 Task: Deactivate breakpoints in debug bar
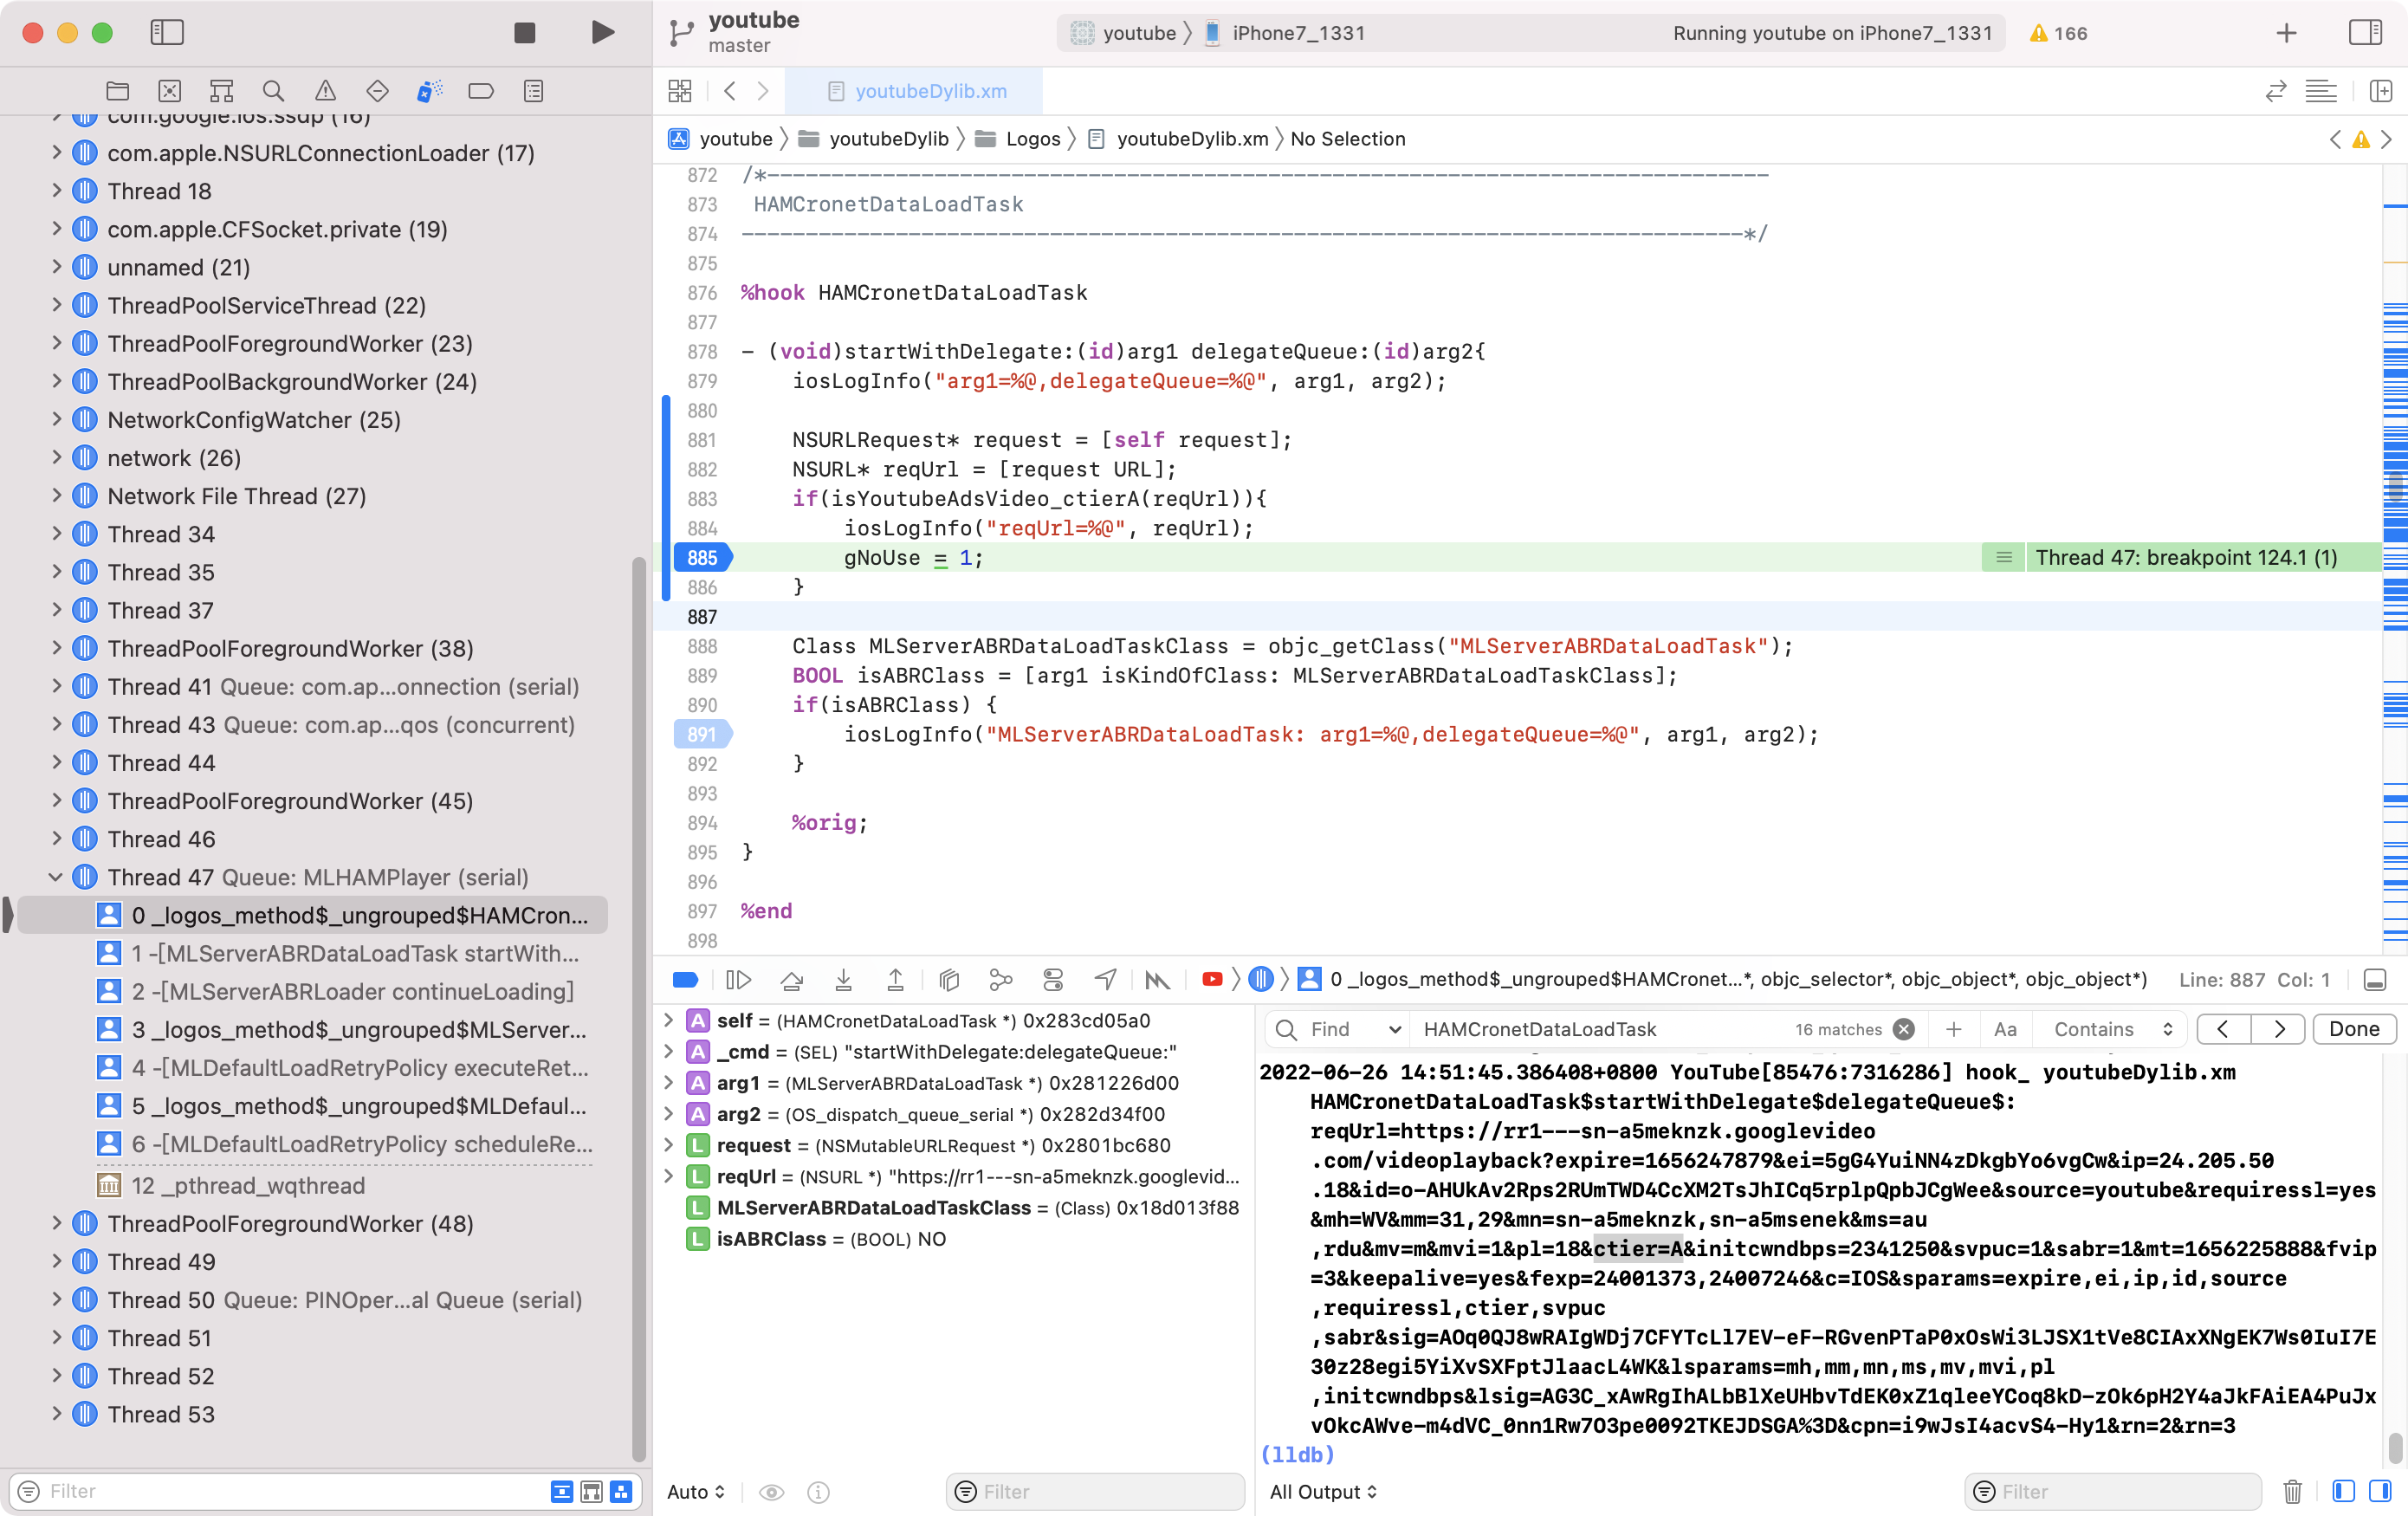pos(685,980)
